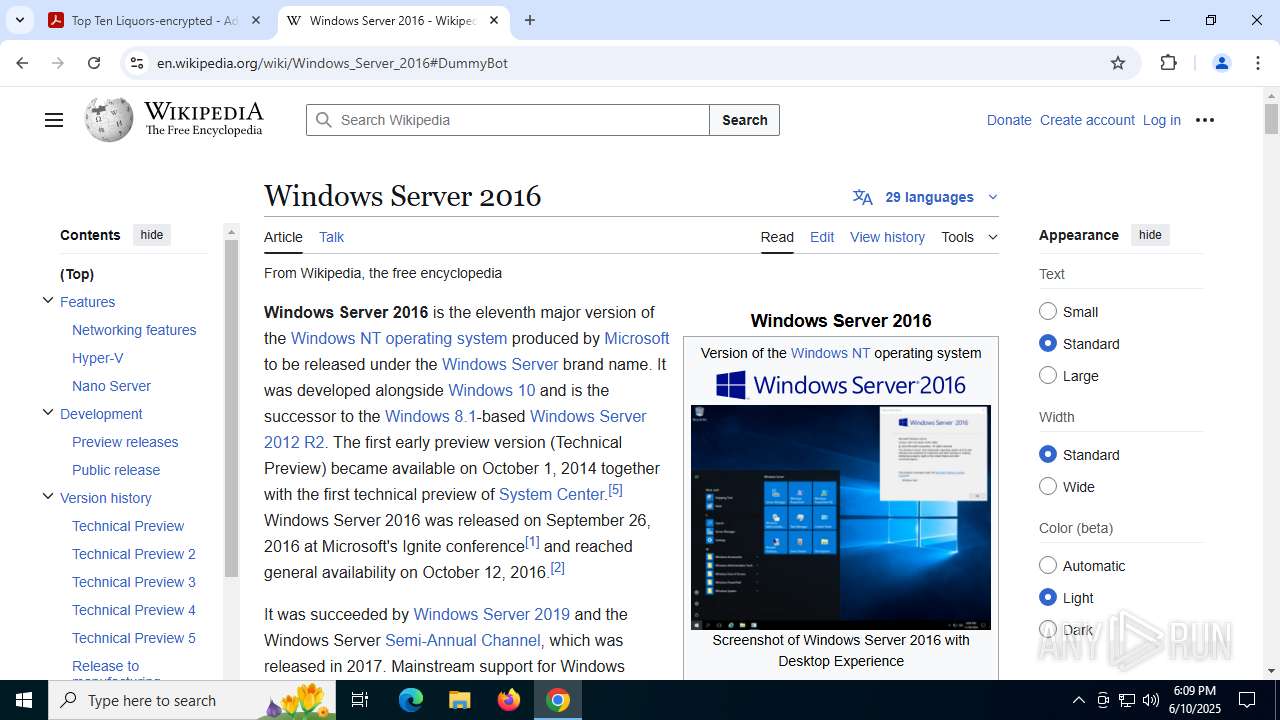This screenshot has height=720, width=1280.
Task: Go to Technical Preview 3 in contents
Action: click(x=134, y=582)
